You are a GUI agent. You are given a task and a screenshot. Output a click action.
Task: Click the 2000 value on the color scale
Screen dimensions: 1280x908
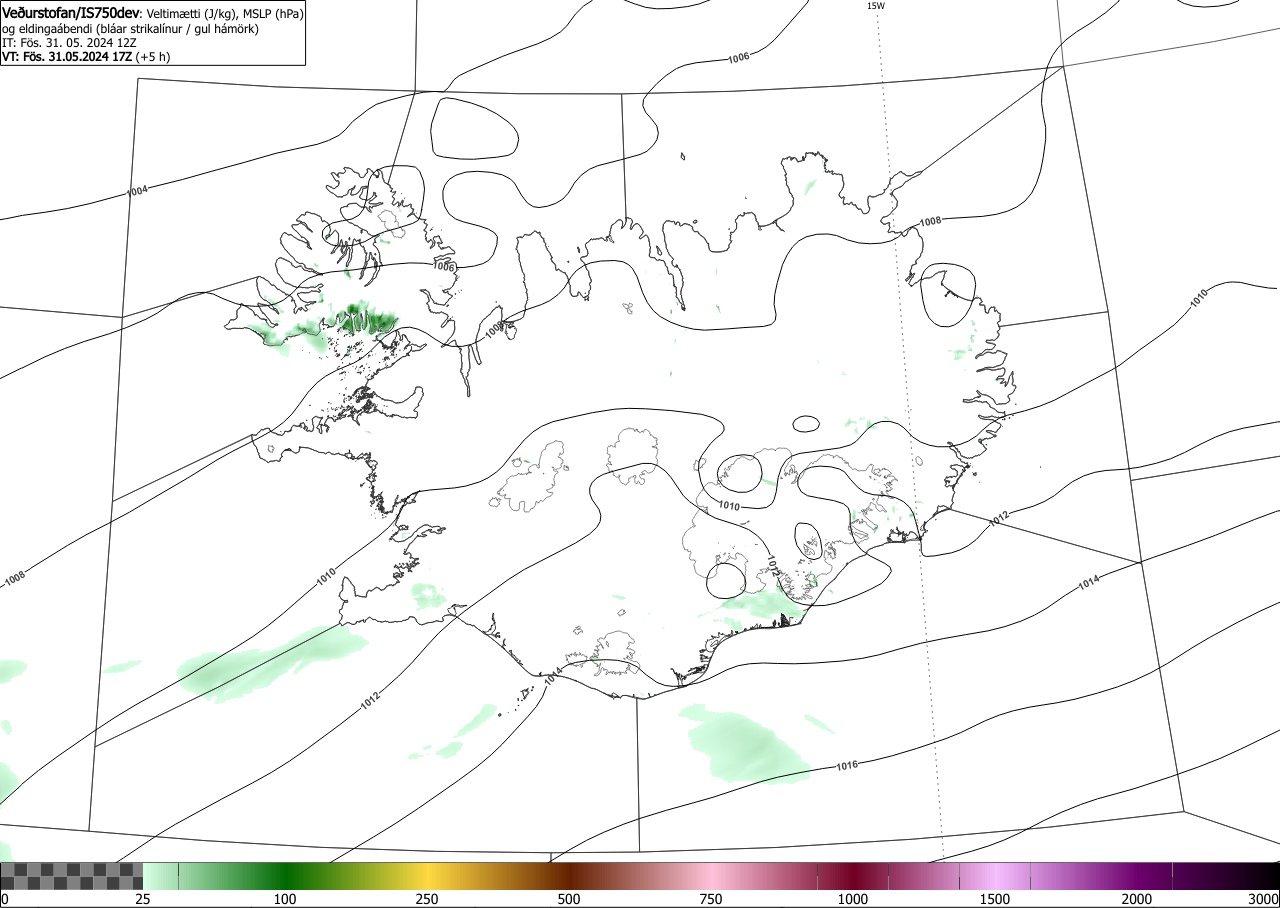coord(1137,899)
